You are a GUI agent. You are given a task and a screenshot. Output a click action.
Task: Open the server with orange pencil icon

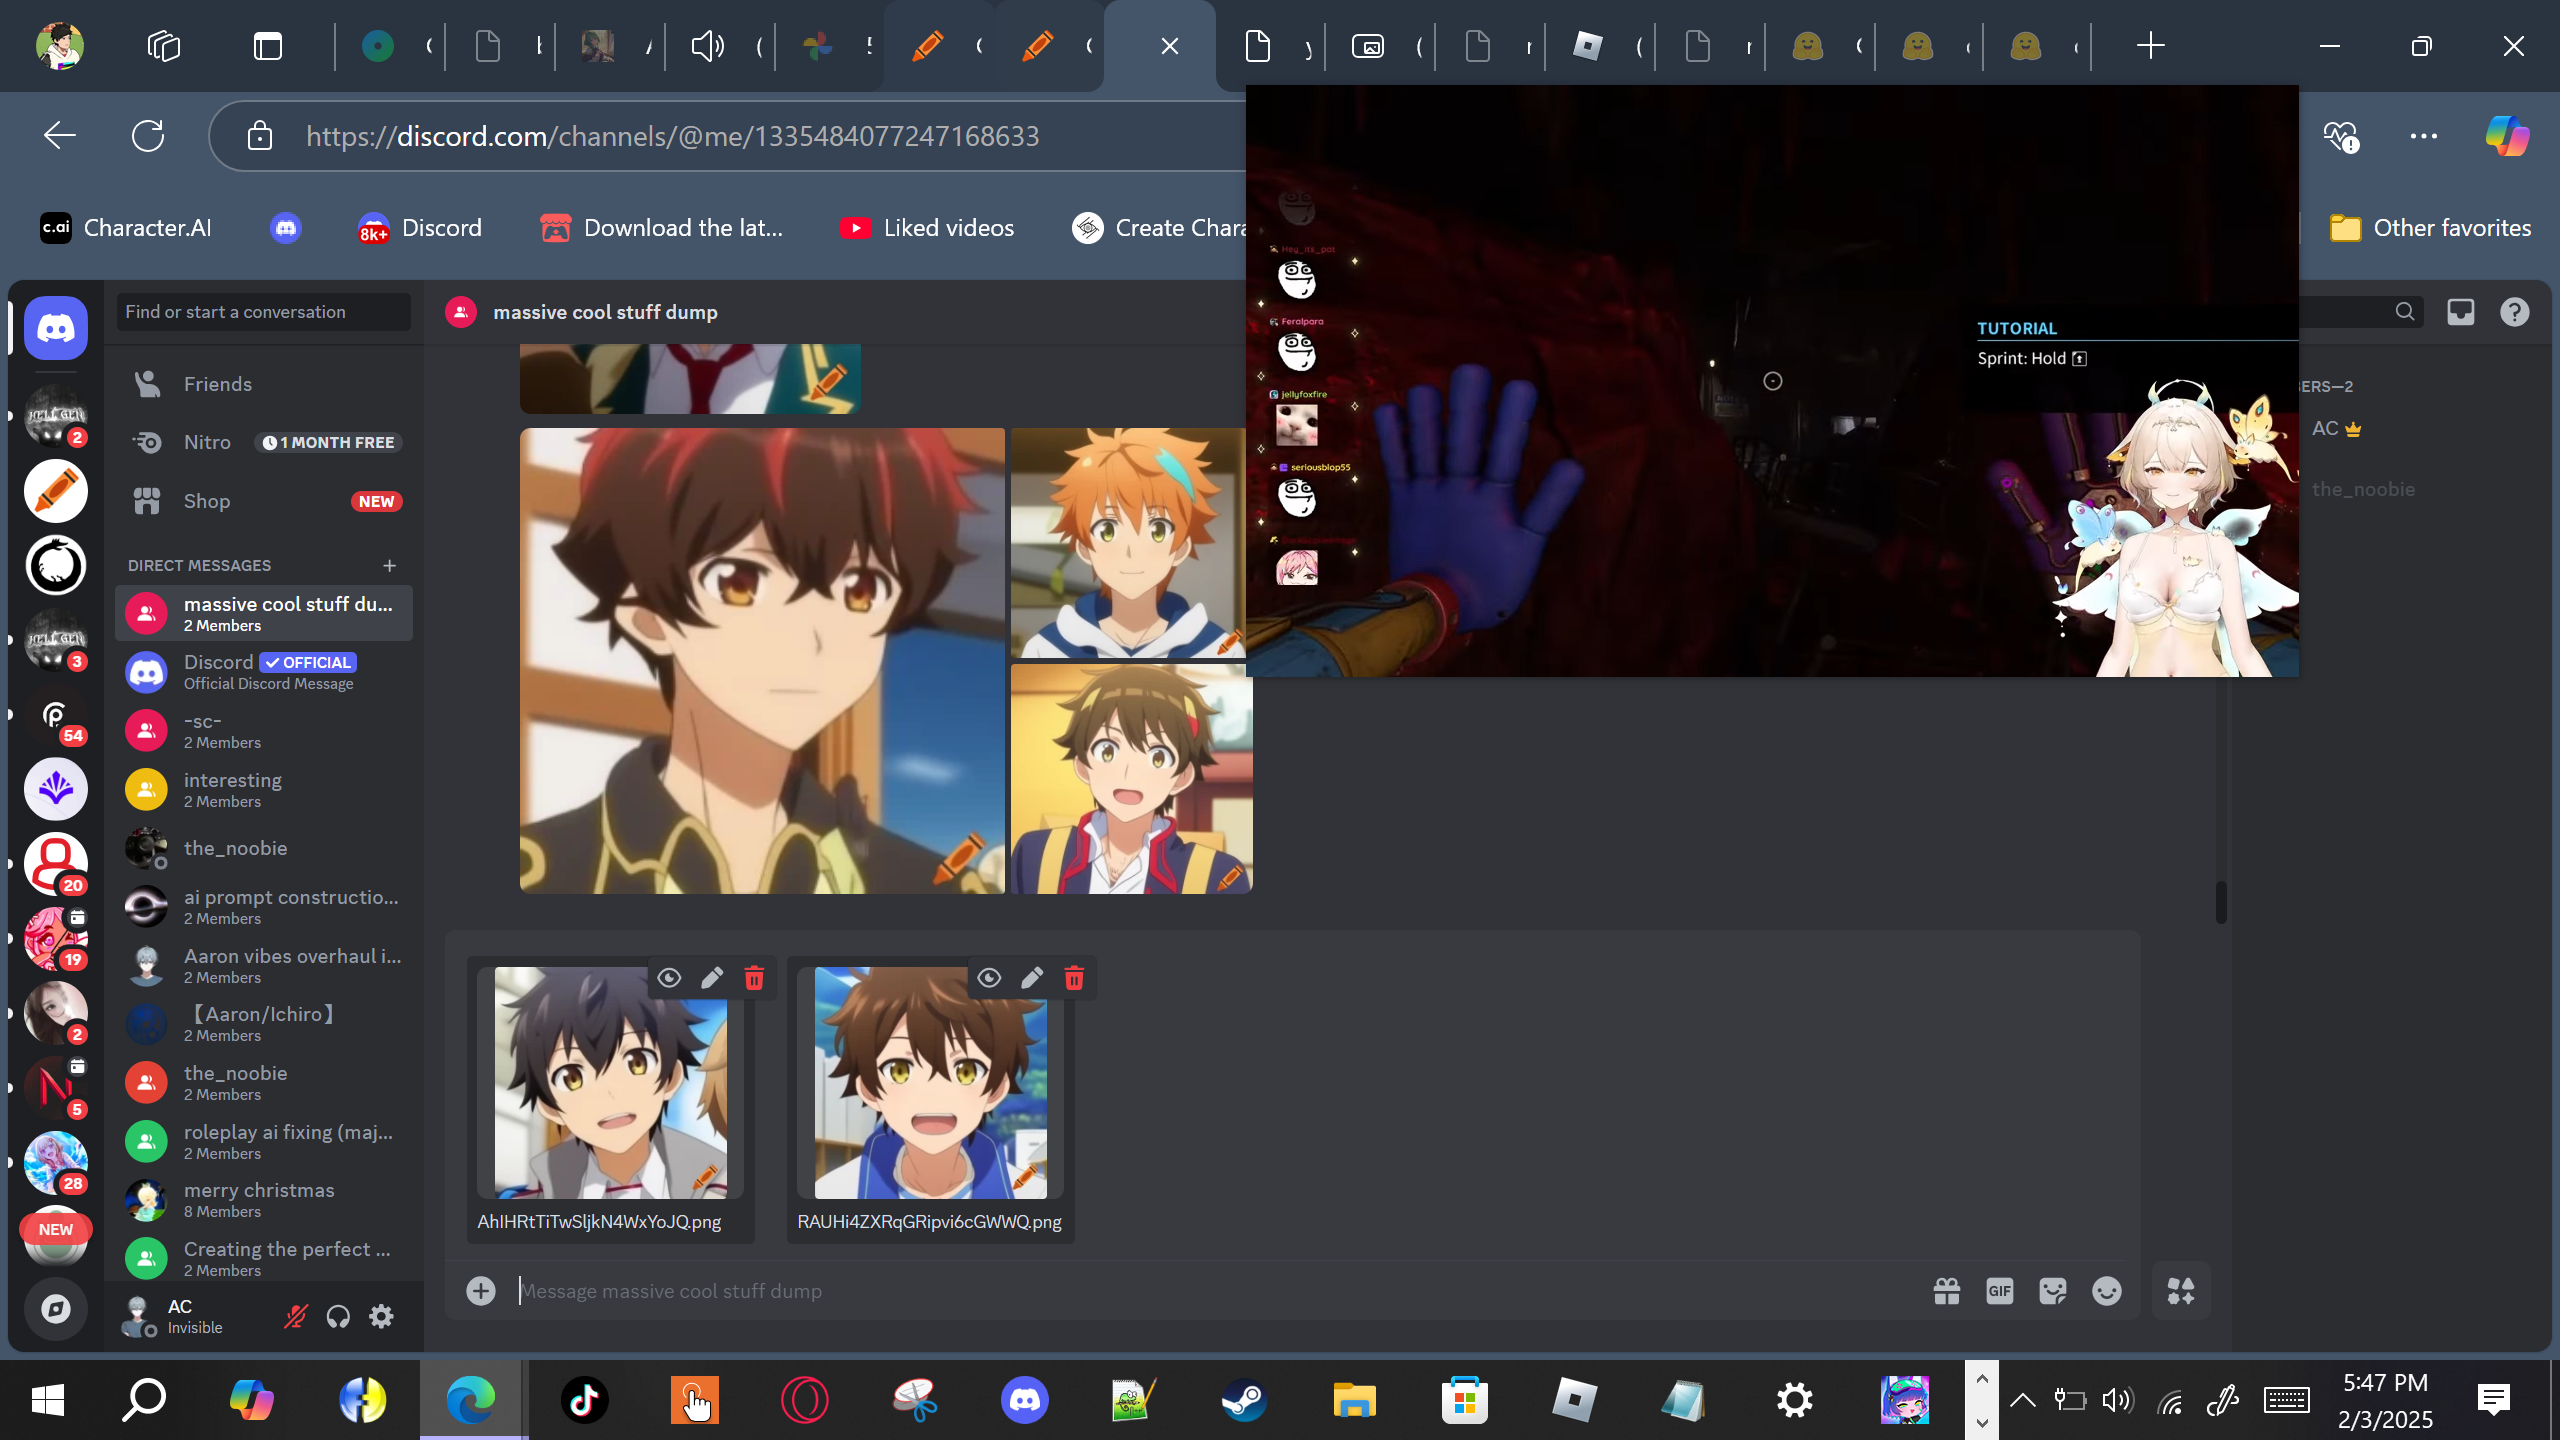[x=56, y=491]
